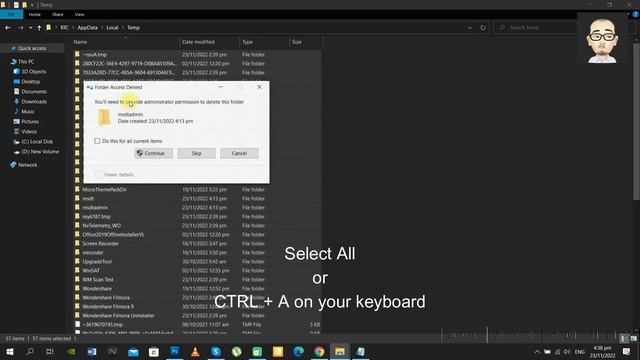This screenshot has height=360, width=640.
Task: Open (D:) New Volume in navigation pane
Action: click(40, 151)
